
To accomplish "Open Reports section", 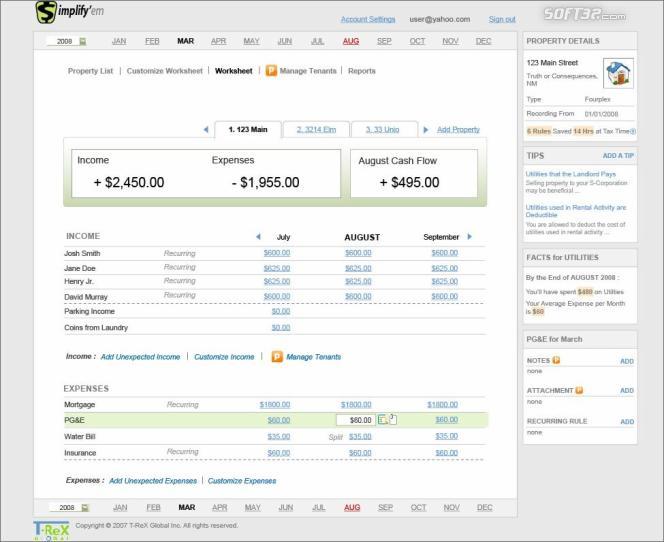I will coord(362,71).
